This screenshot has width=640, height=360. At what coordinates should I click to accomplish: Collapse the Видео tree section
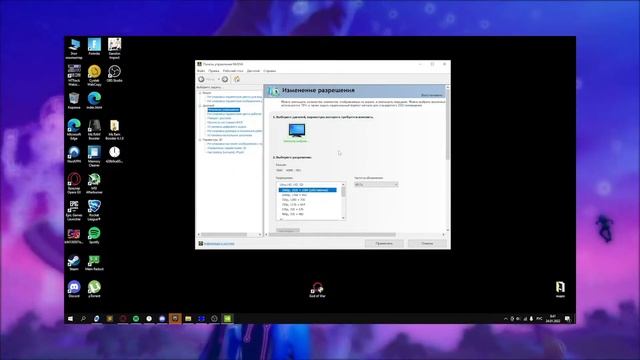200,93
